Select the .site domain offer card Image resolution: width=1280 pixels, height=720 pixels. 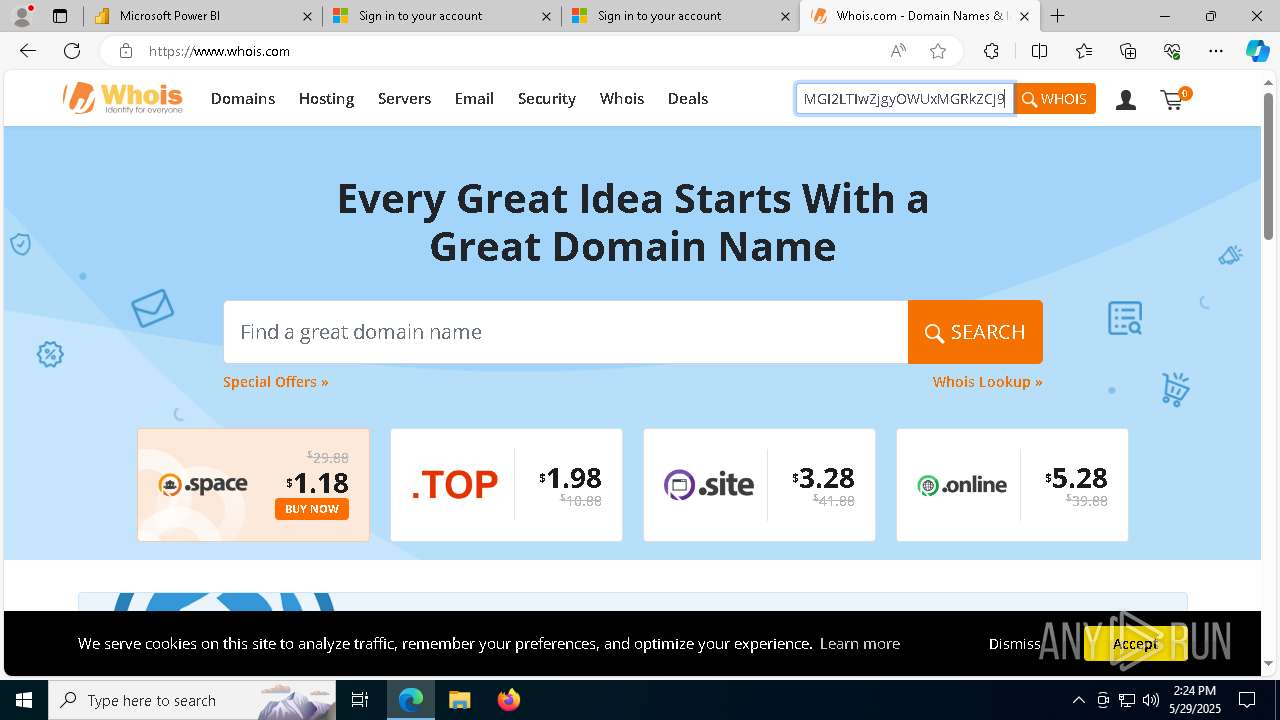(759, 485)
